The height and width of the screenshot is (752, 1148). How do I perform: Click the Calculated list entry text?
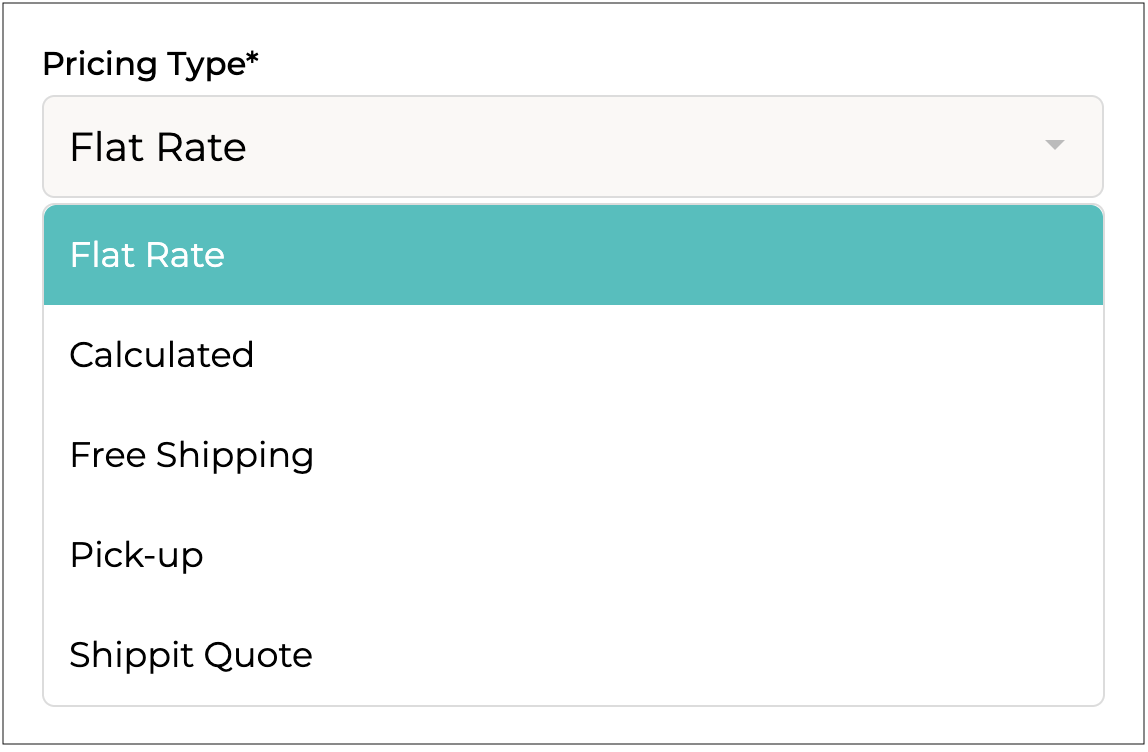tap(162, 355)
